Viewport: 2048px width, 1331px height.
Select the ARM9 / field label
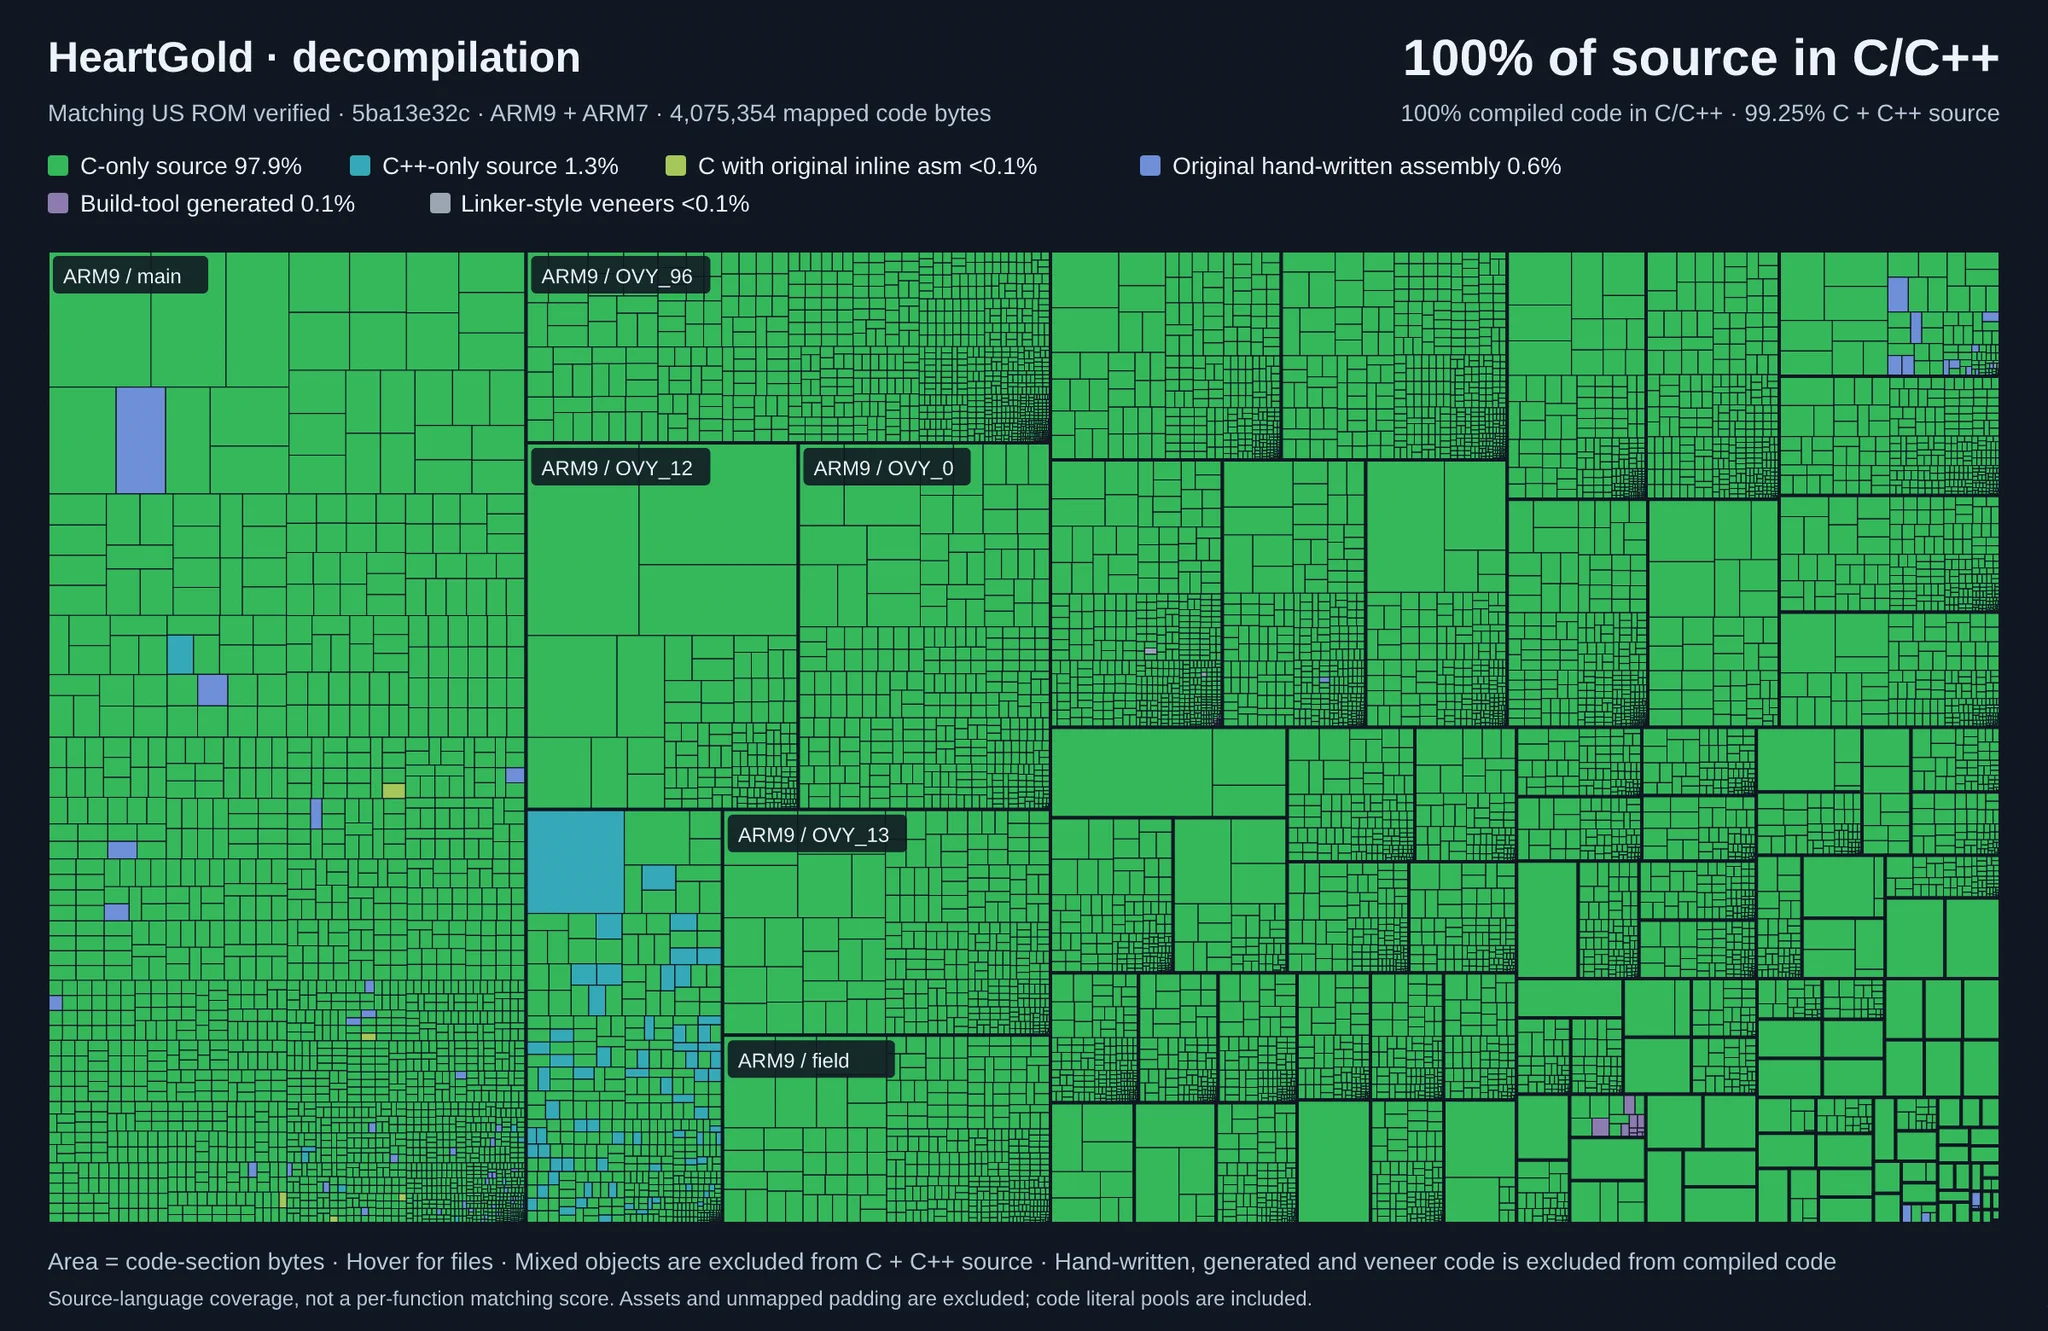pyautogui.click(x=810, y=1061)
